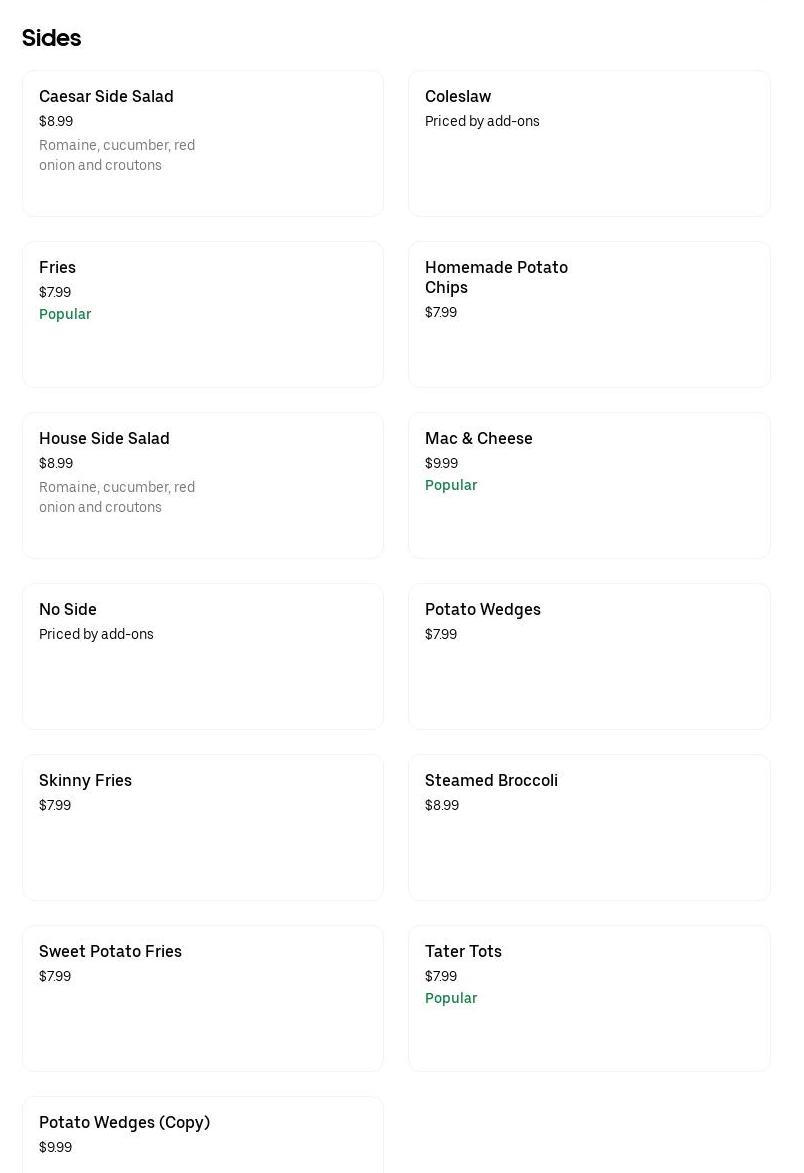Viewport: 804px width, 1173px height.
Task: Open the Potato Wedges item
Action: [589, 656]
